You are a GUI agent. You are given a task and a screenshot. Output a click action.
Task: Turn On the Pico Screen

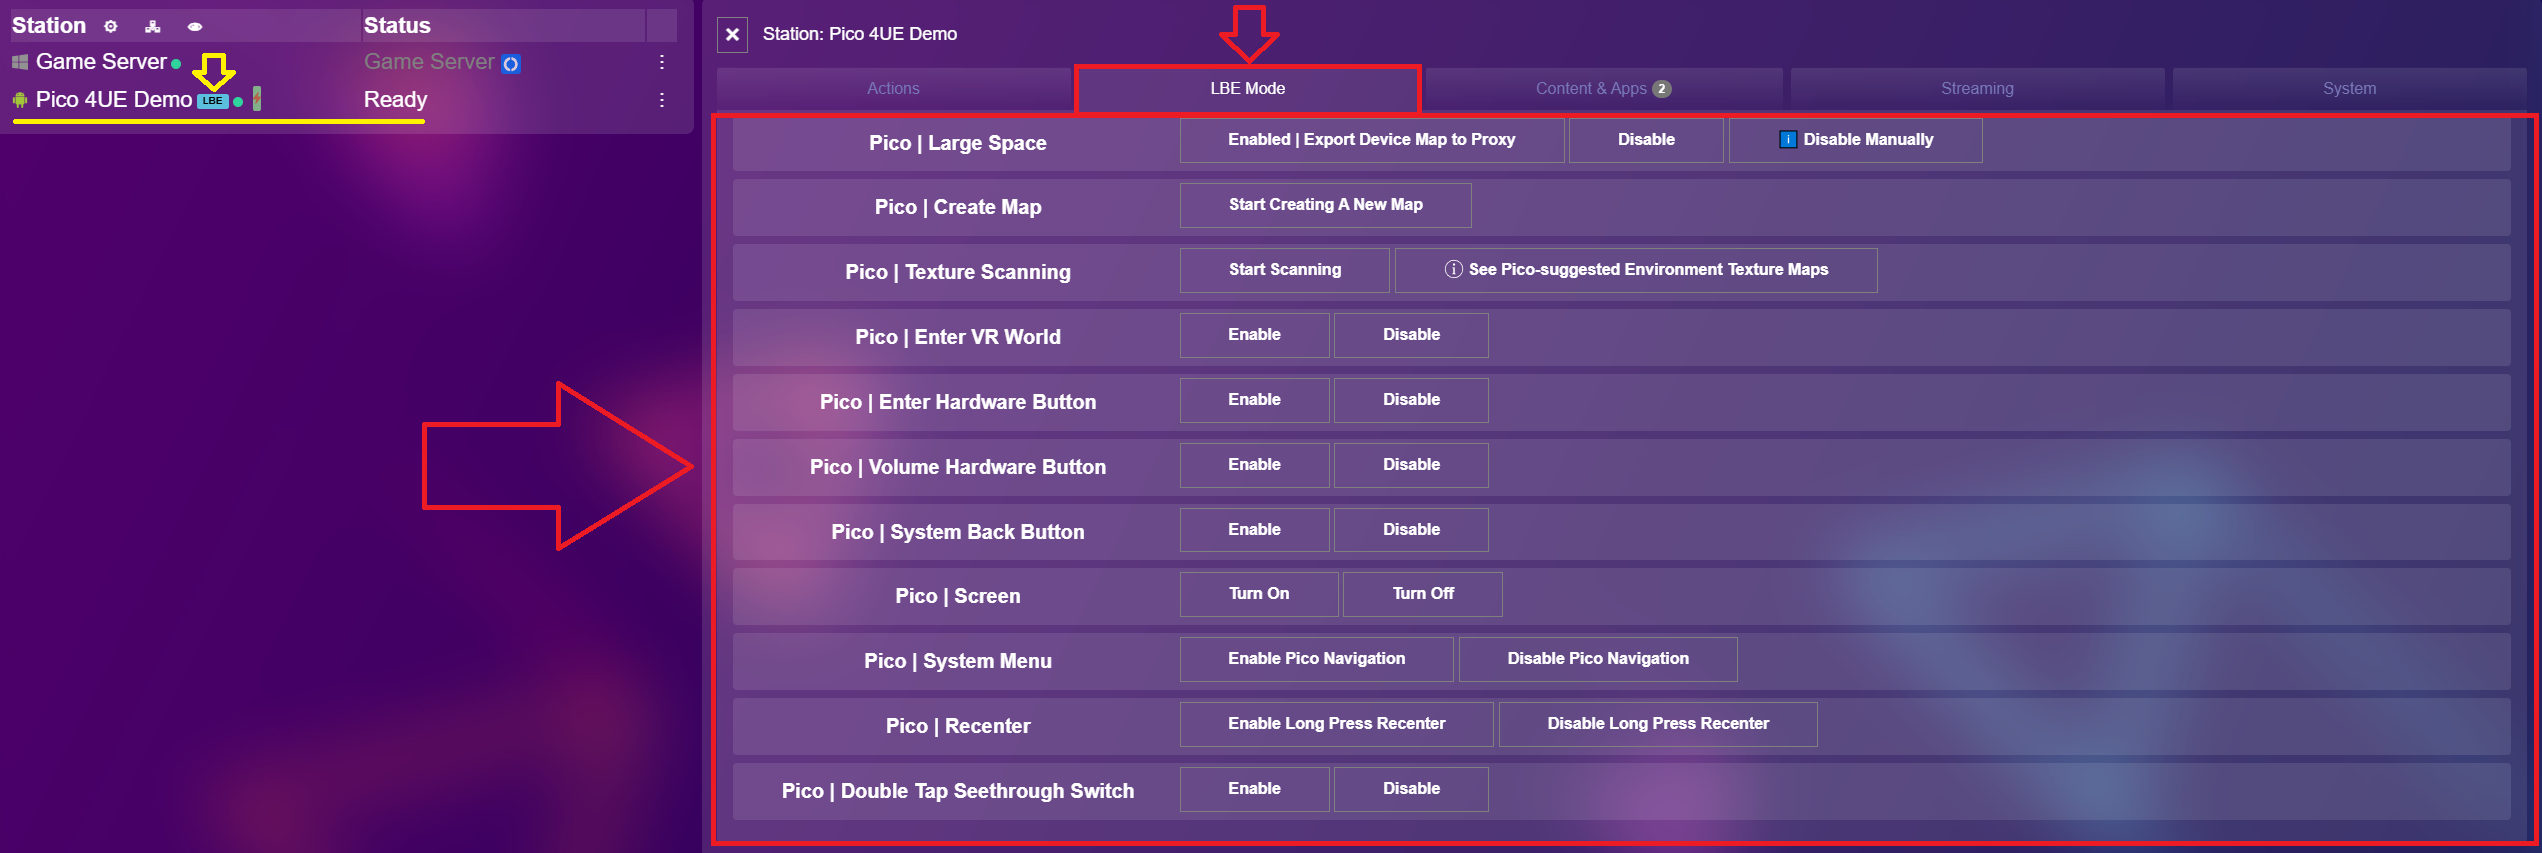pyautogui.click(x=1259, y=594)
